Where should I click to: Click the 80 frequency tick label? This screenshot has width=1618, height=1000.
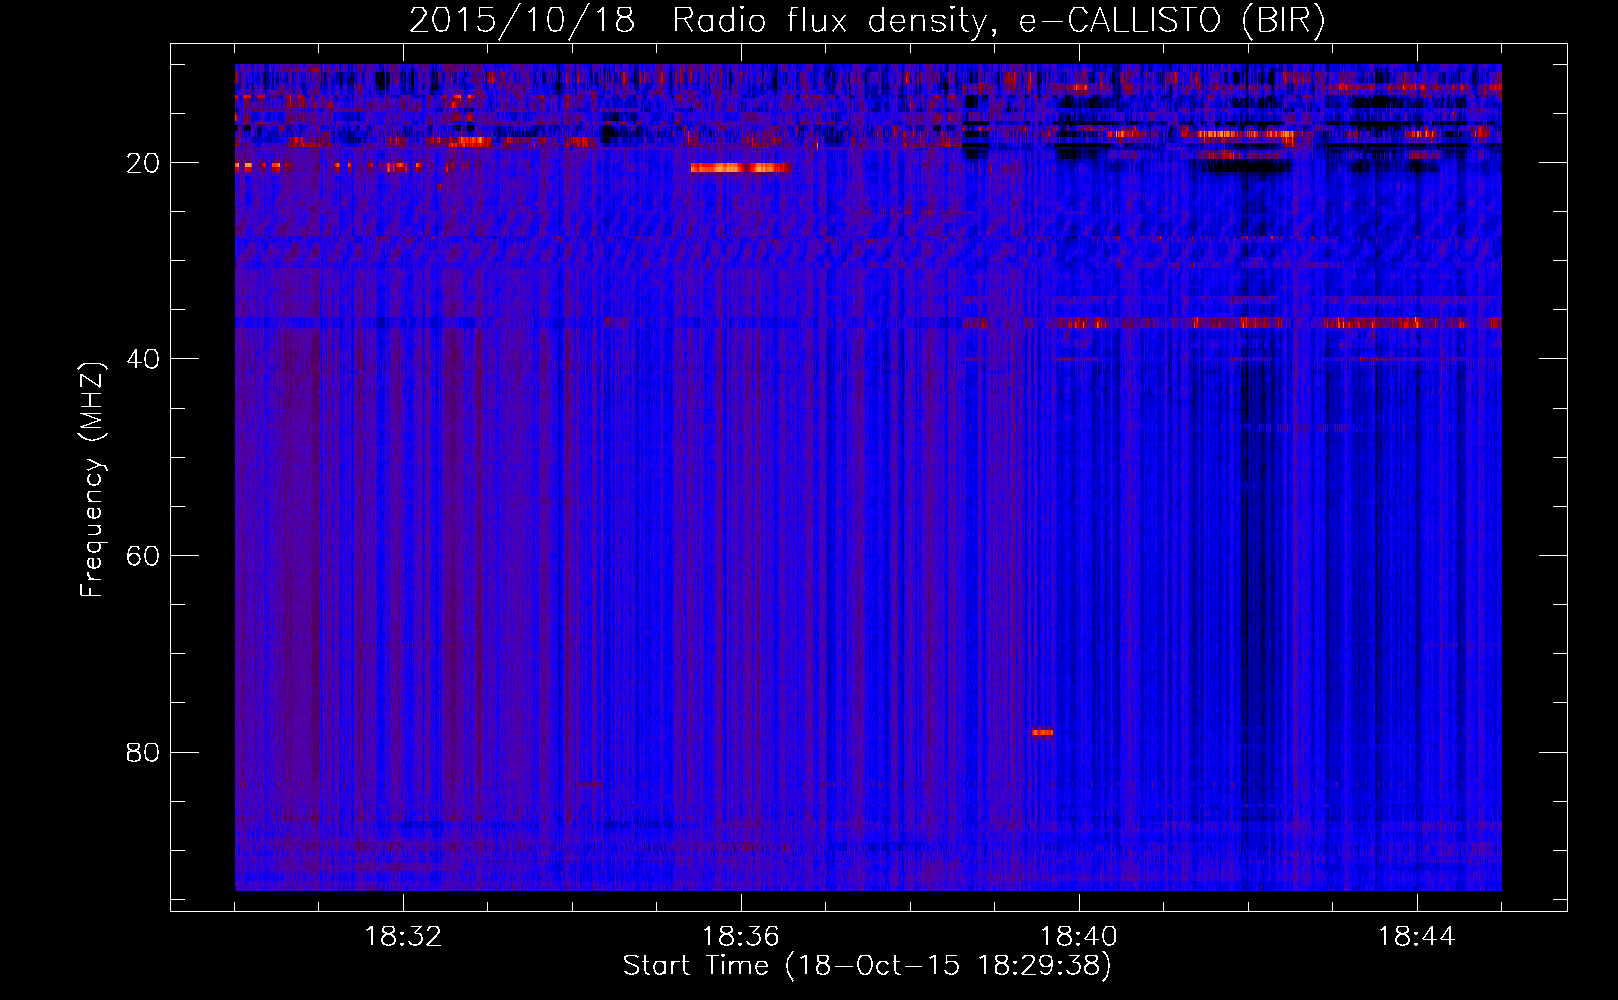point(143,752)
